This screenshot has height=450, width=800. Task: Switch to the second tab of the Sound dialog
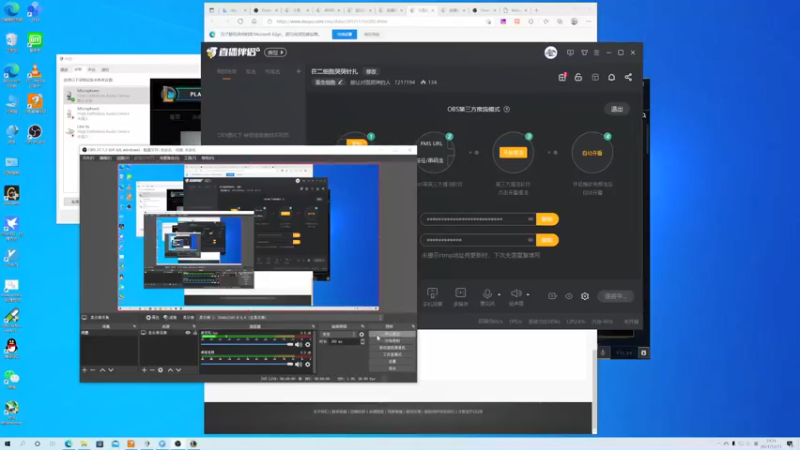(x=78, y=69)
